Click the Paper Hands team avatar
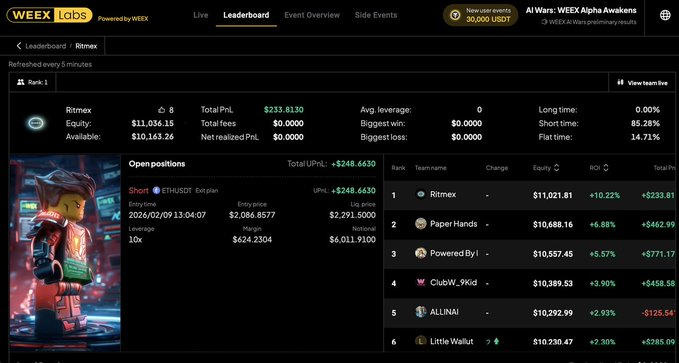The width and height of the screenshot is (679, 363). point(420,224)
